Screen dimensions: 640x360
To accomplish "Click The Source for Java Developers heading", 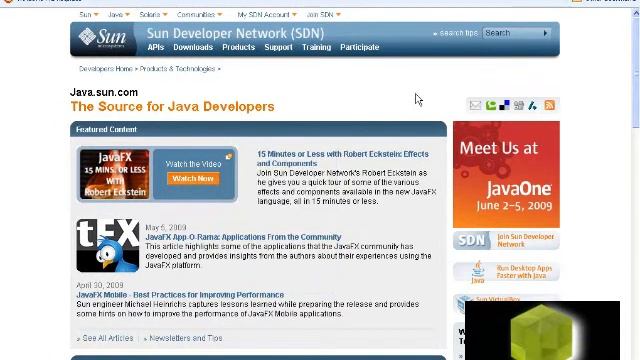I will (172, 107).
